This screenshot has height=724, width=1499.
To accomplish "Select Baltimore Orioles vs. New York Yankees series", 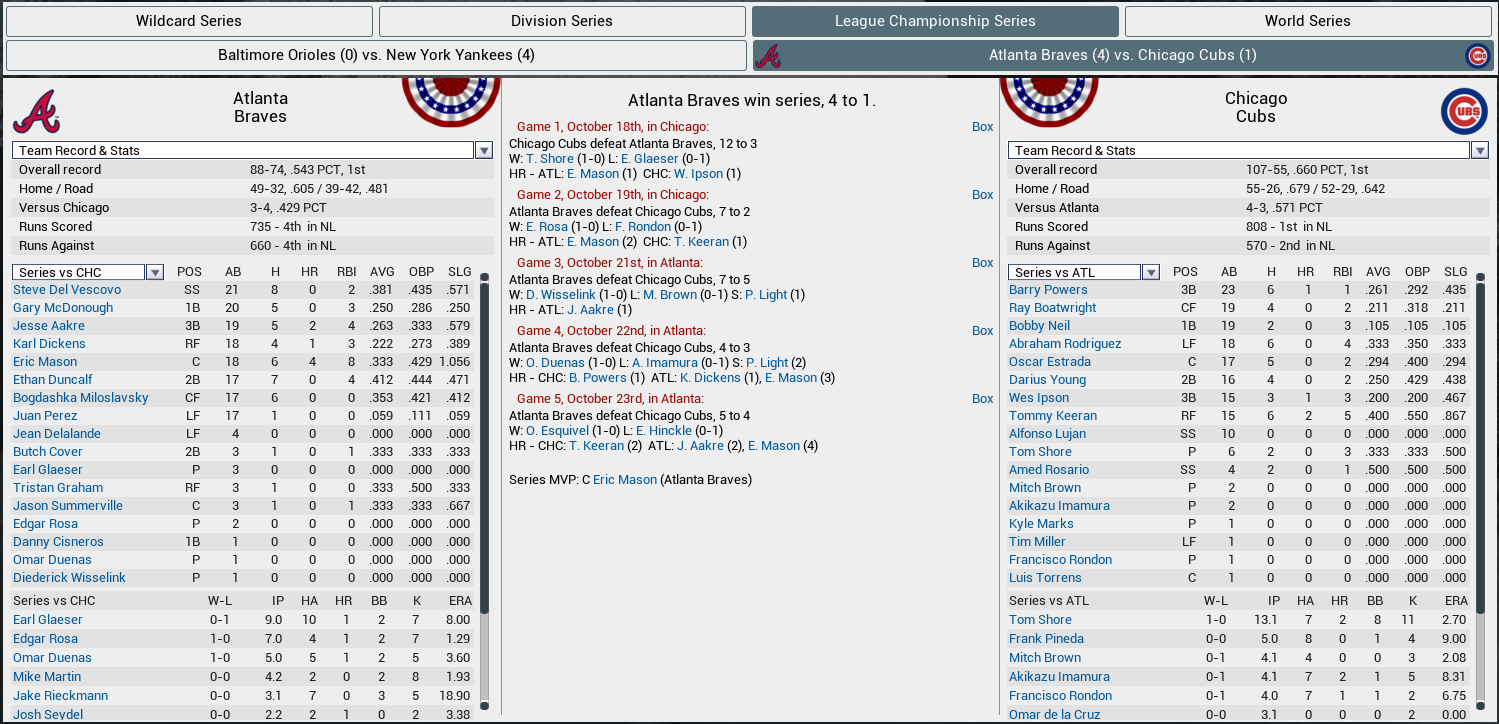I will pos(376,56).
